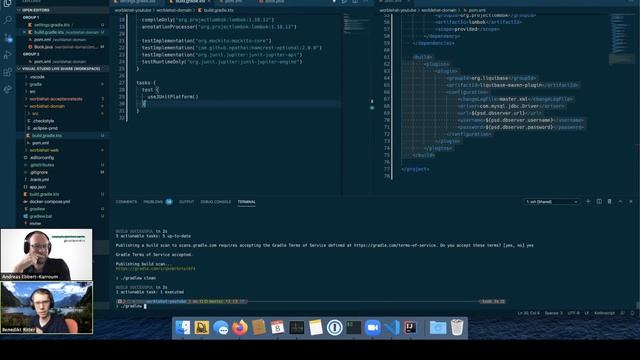Open Book.java in Open Editors
640x360 pixels.
(43, 47)
